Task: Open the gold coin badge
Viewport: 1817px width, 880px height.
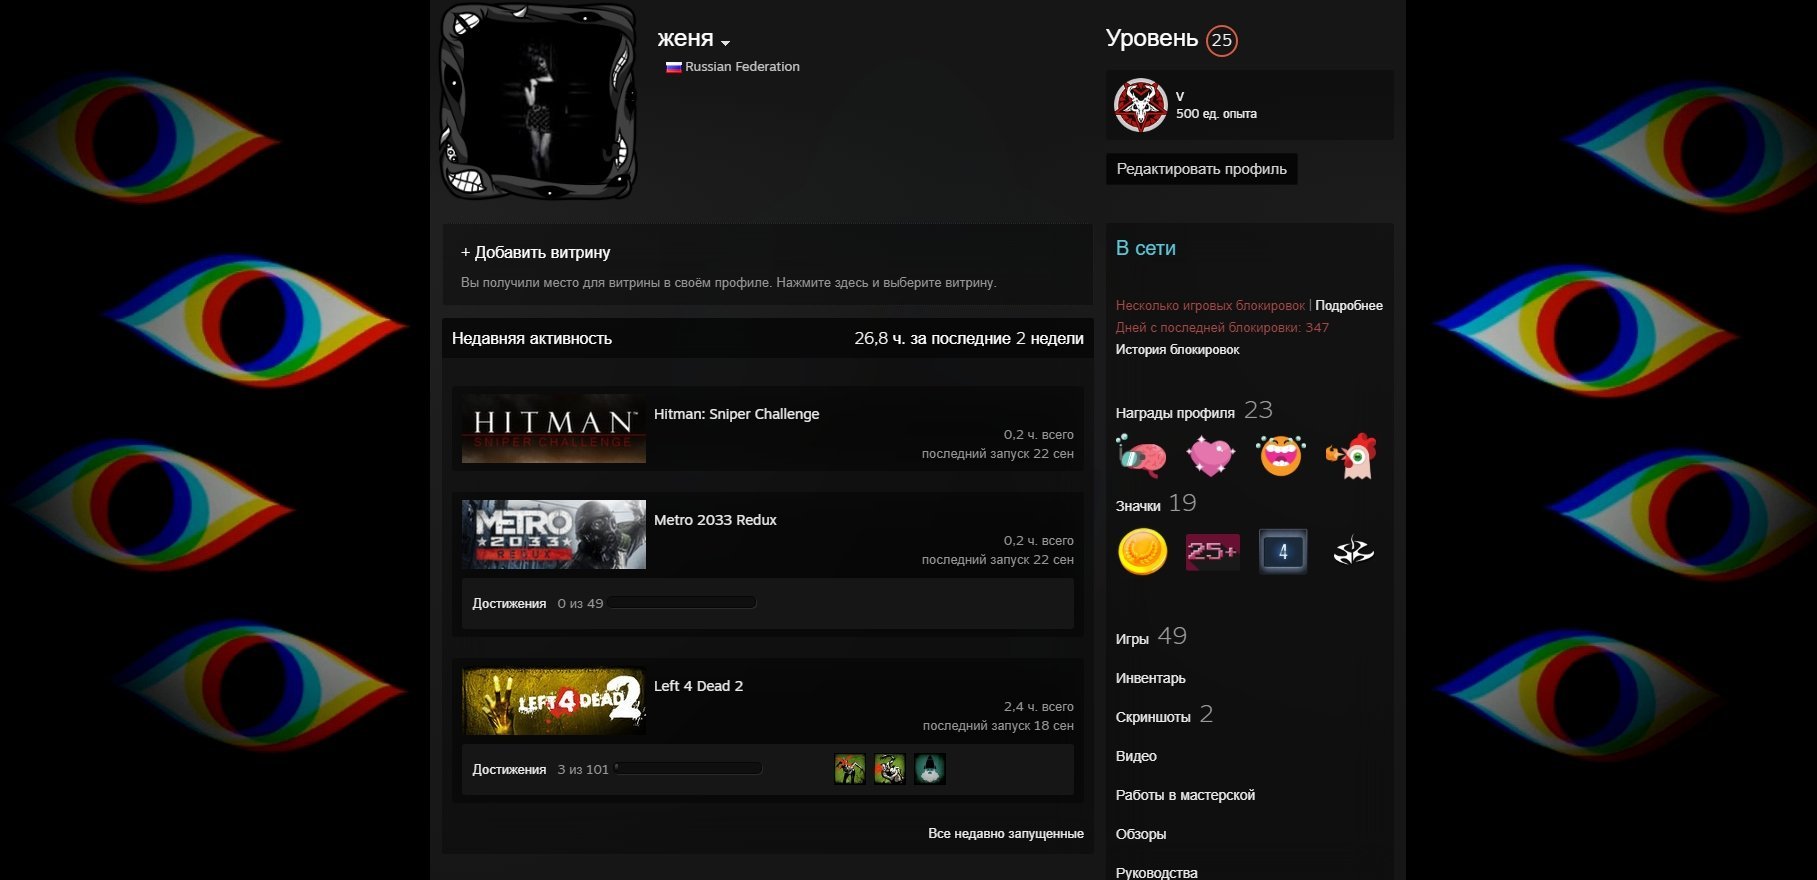Action: (1142, 551)
